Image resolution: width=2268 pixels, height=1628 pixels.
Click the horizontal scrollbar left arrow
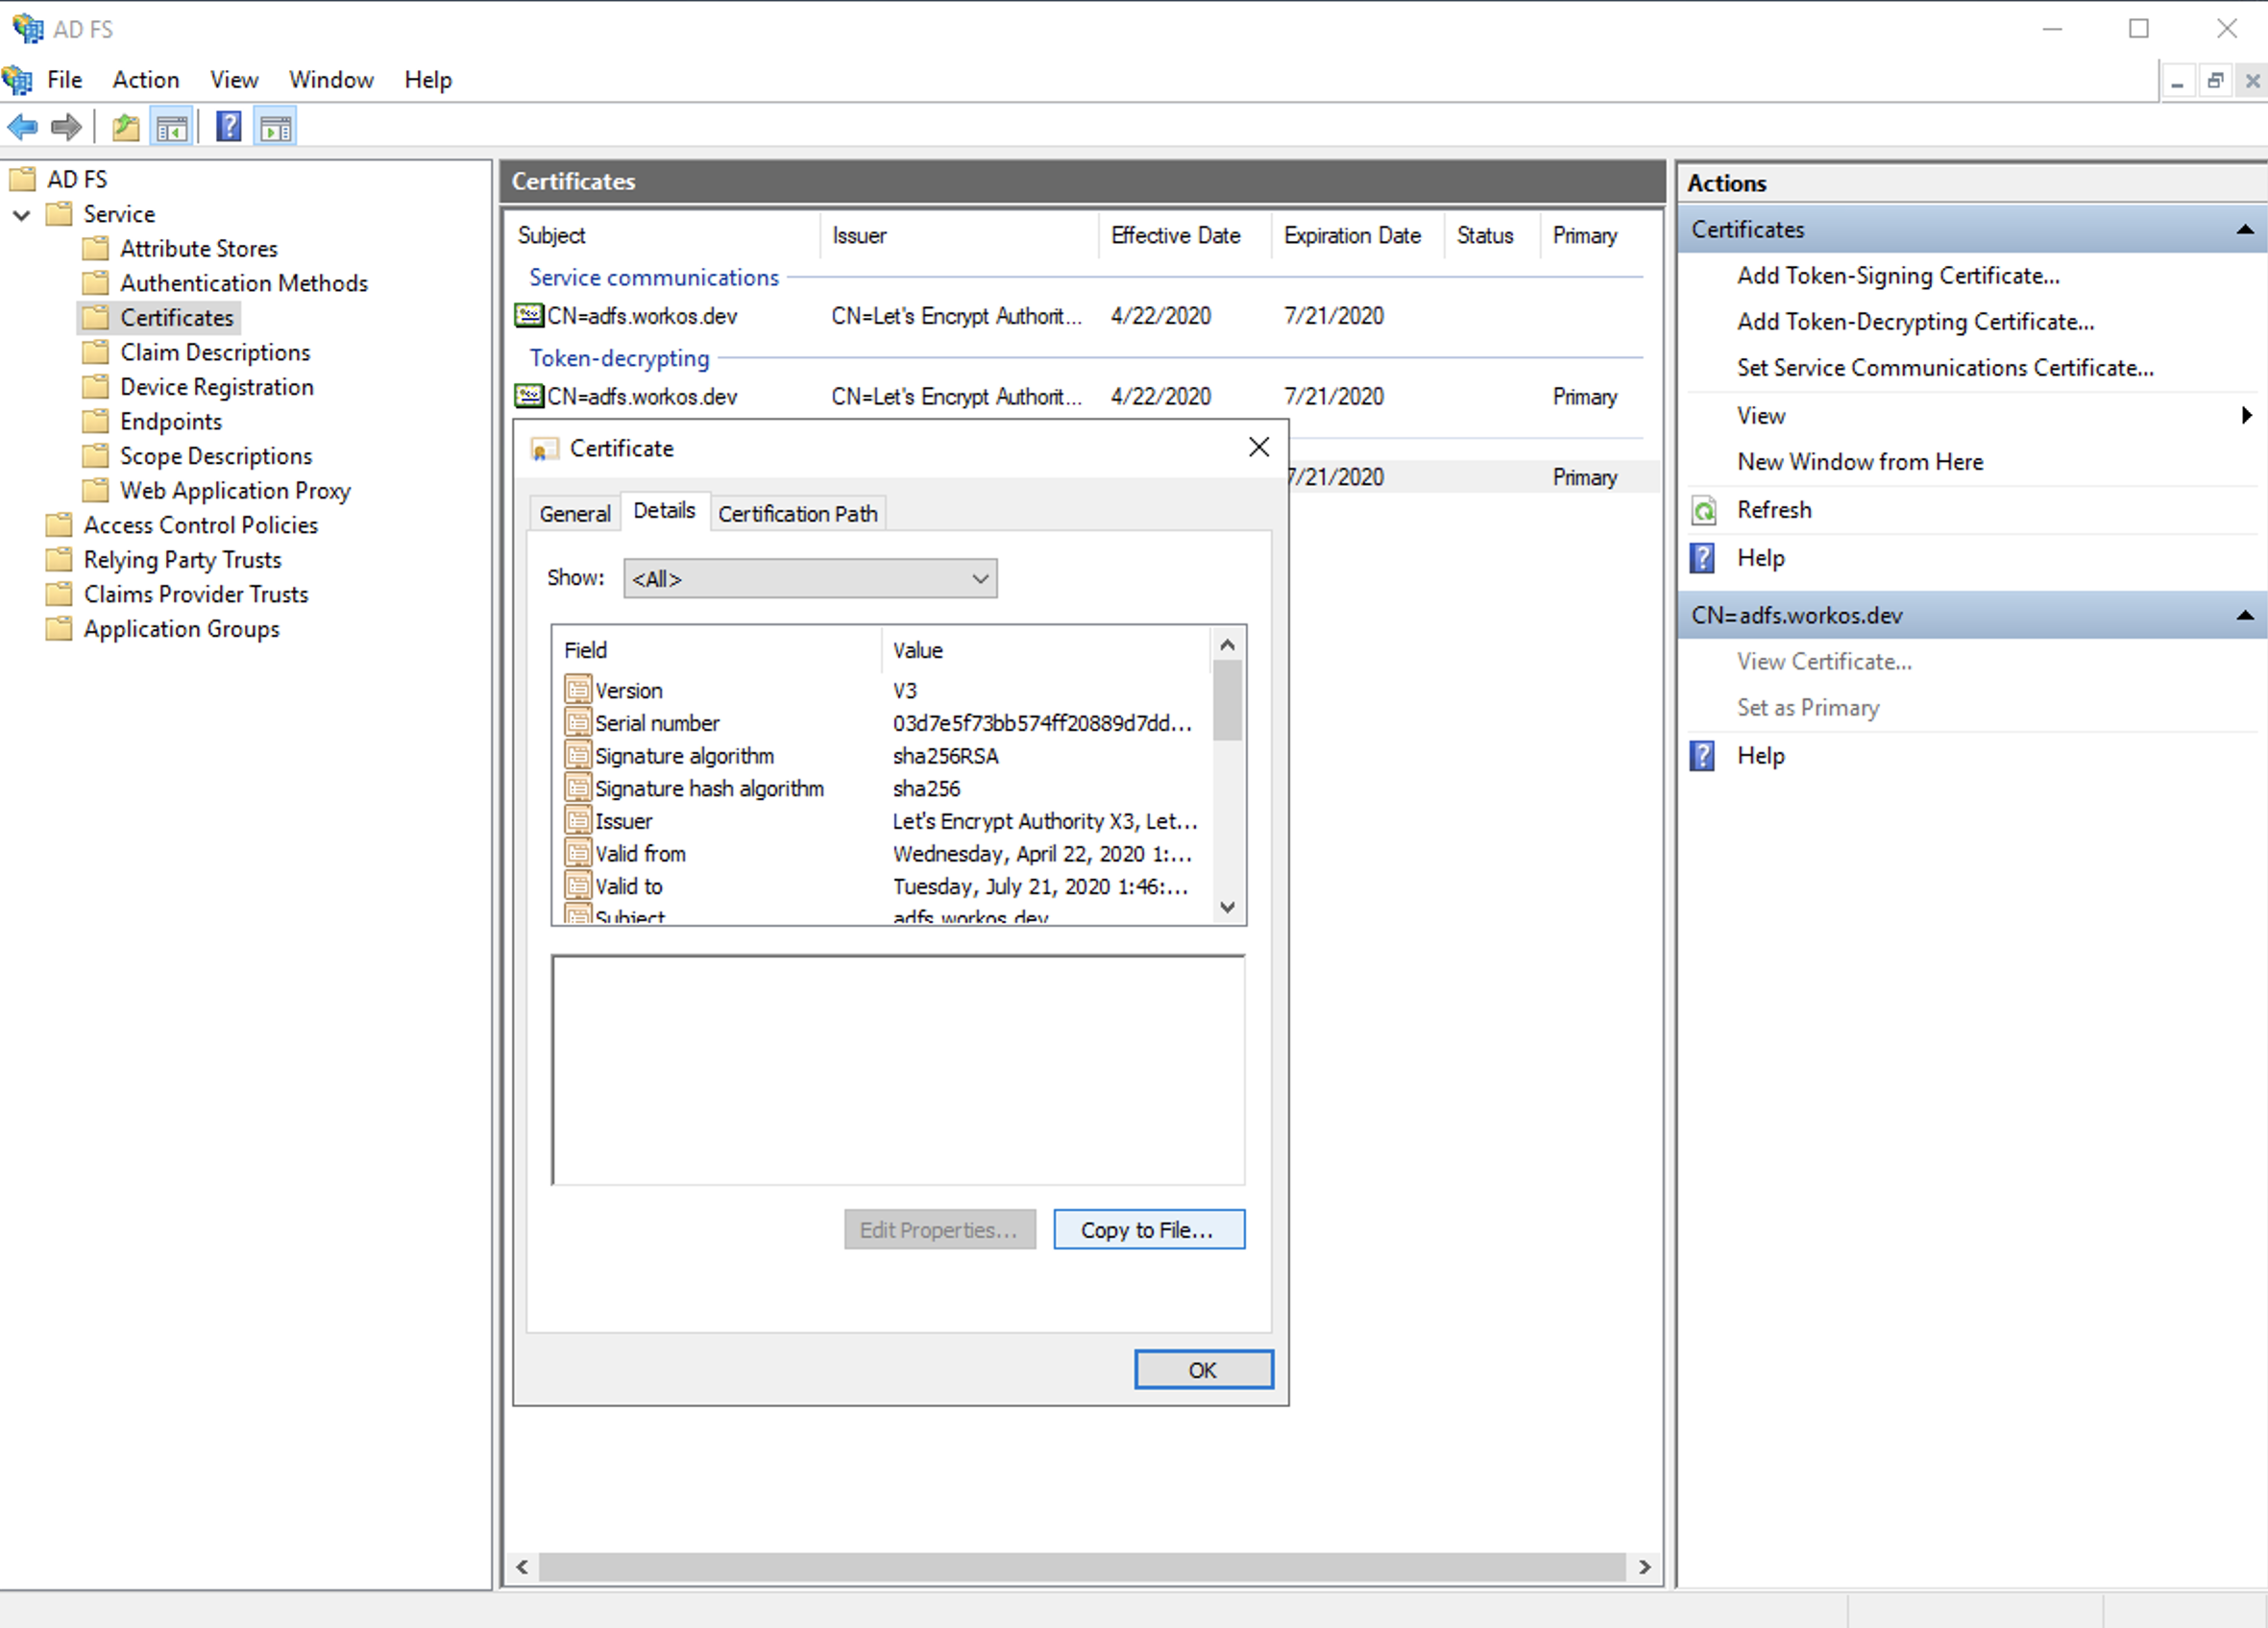522,1567
